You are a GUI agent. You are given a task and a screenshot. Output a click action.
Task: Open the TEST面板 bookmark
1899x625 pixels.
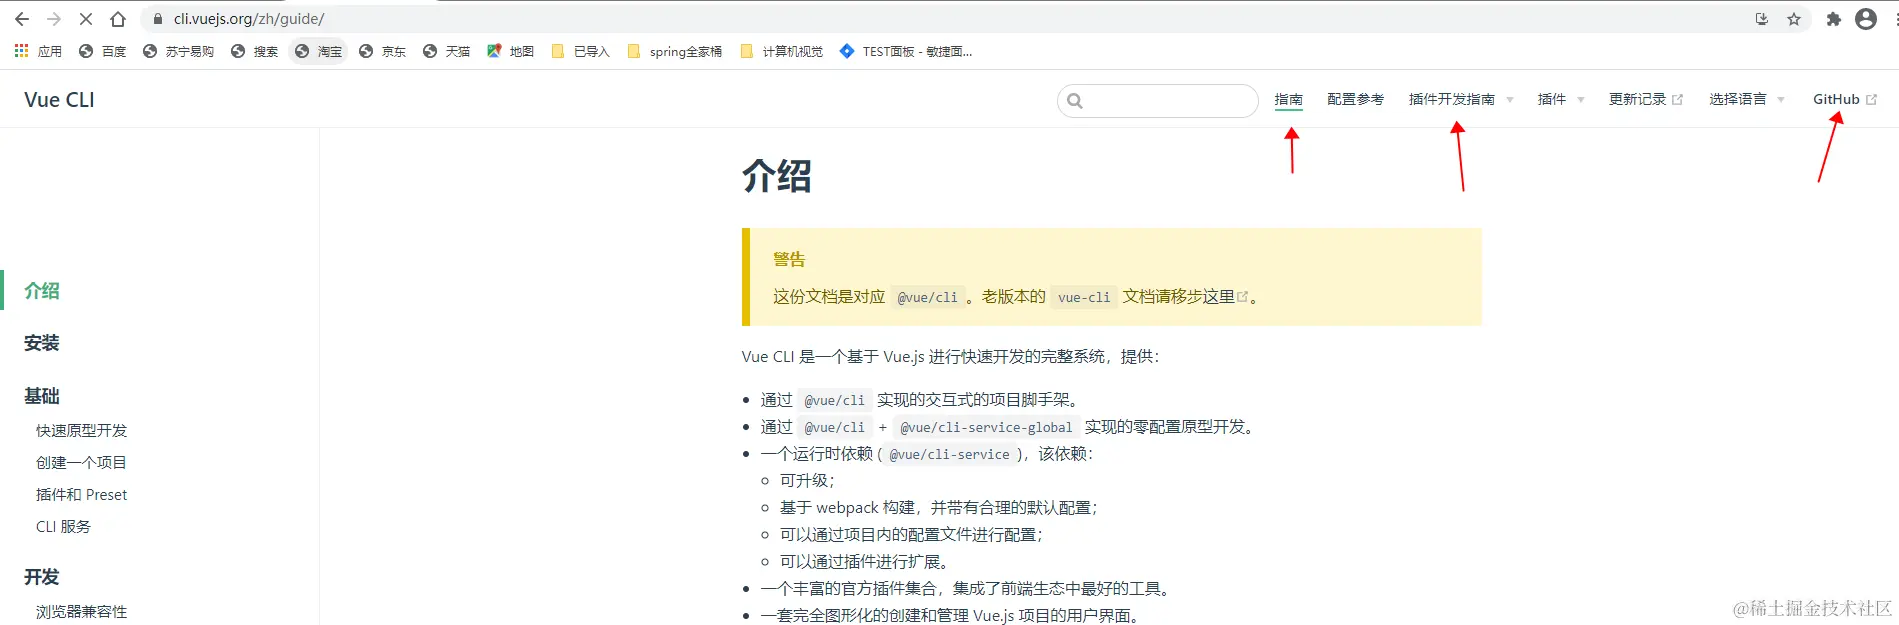[906, 51]
